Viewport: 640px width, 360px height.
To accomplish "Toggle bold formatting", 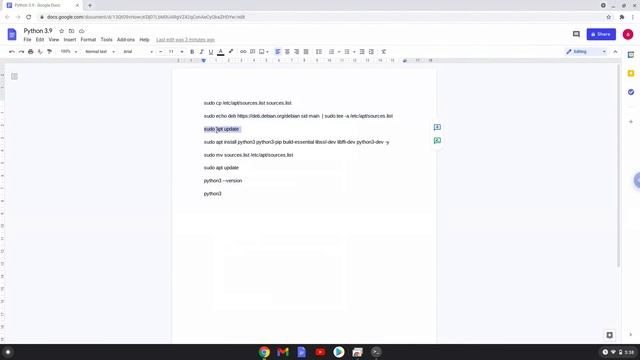I will 192,52.
